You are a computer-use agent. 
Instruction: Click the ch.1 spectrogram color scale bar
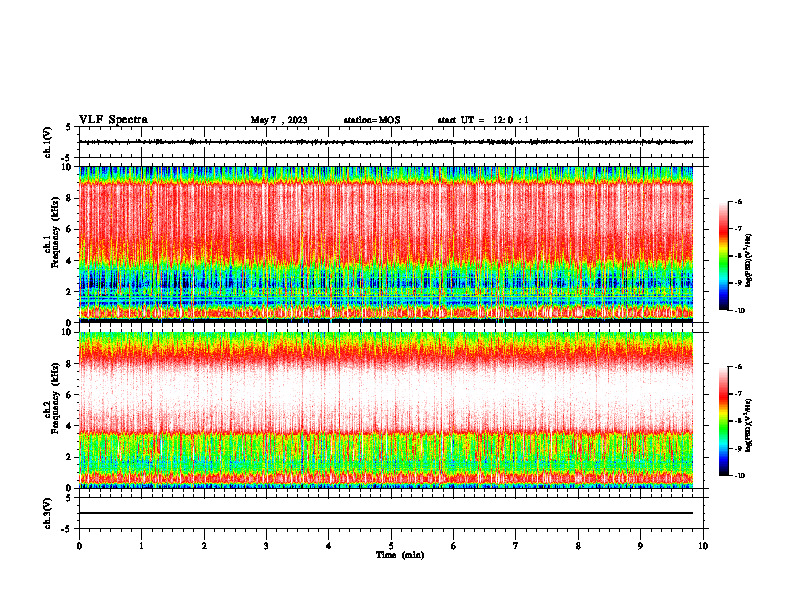point(723,256)
